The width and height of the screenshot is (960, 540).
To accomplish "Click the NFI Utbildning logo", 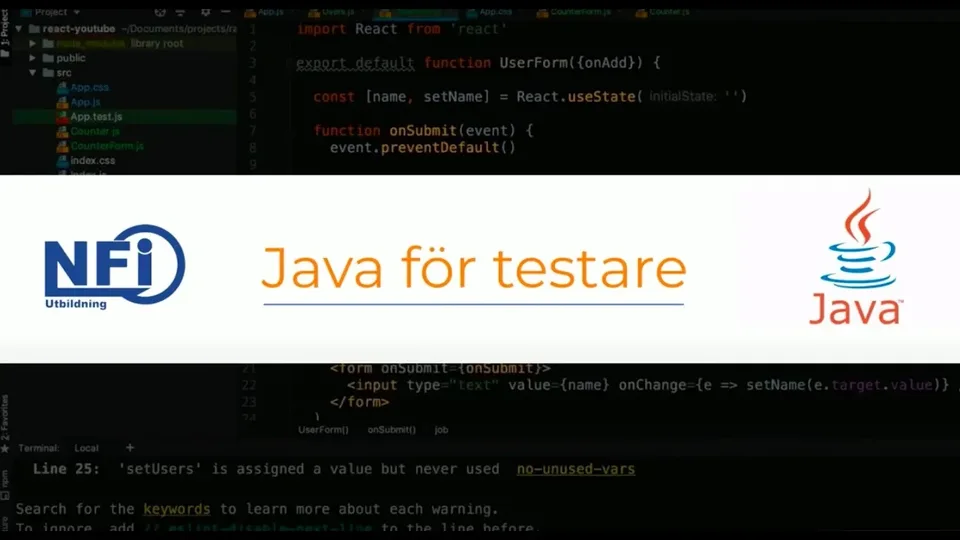I will click(x=114, y=266).
